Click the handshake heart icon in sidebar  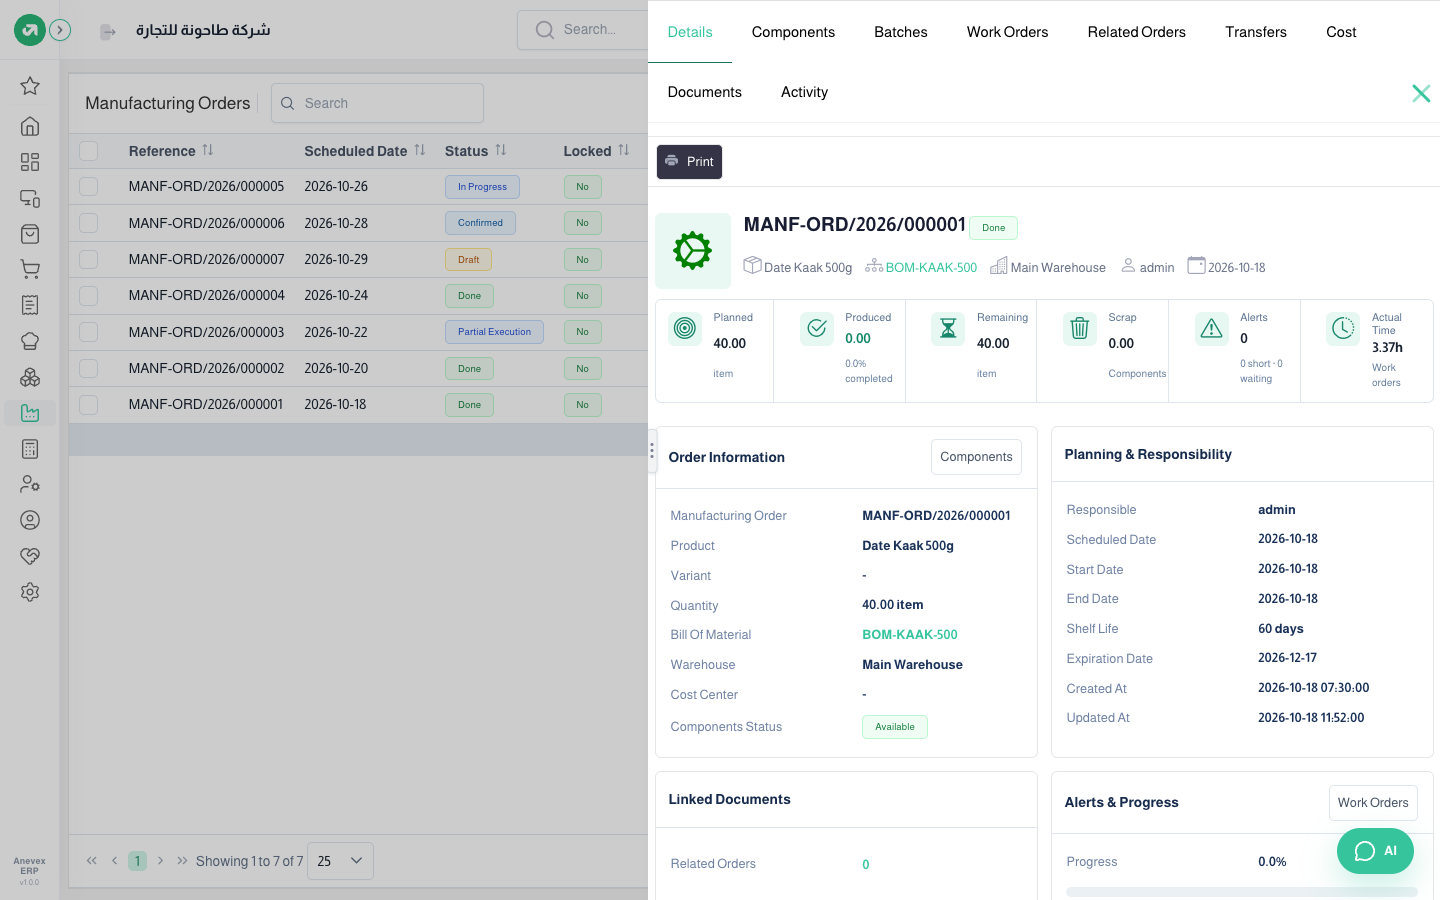pos(30,556)
